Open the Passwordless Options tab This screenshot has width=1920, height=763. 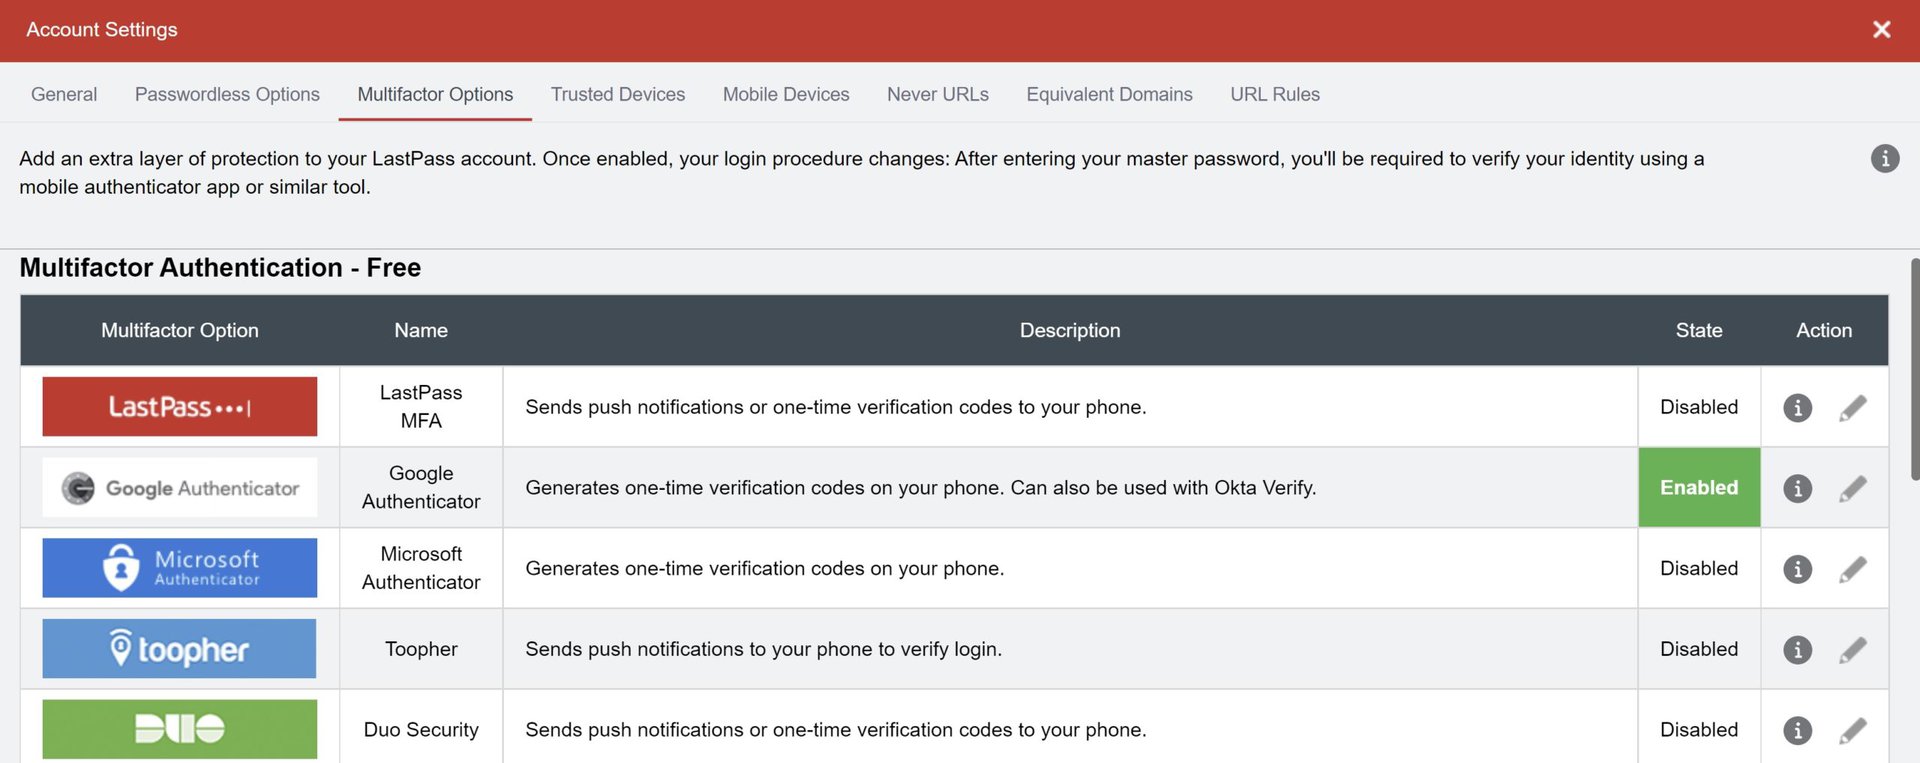click(x=227, y=94)
